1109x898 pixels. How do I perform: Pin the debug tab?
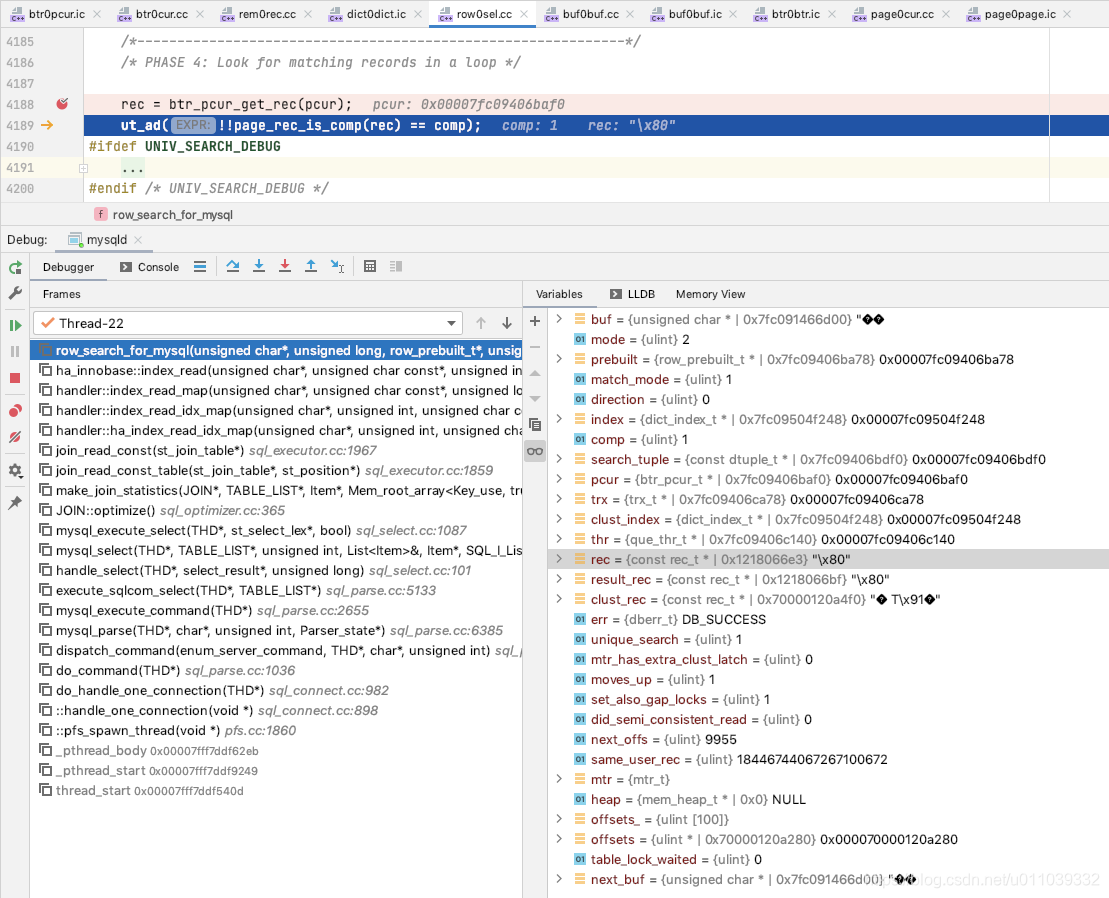point(15,503)
